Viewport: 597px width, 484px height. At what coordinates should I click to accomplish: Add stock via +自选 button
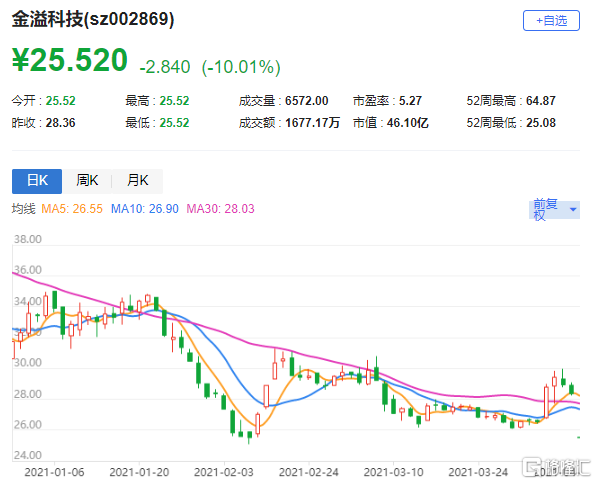coord(551,21)
